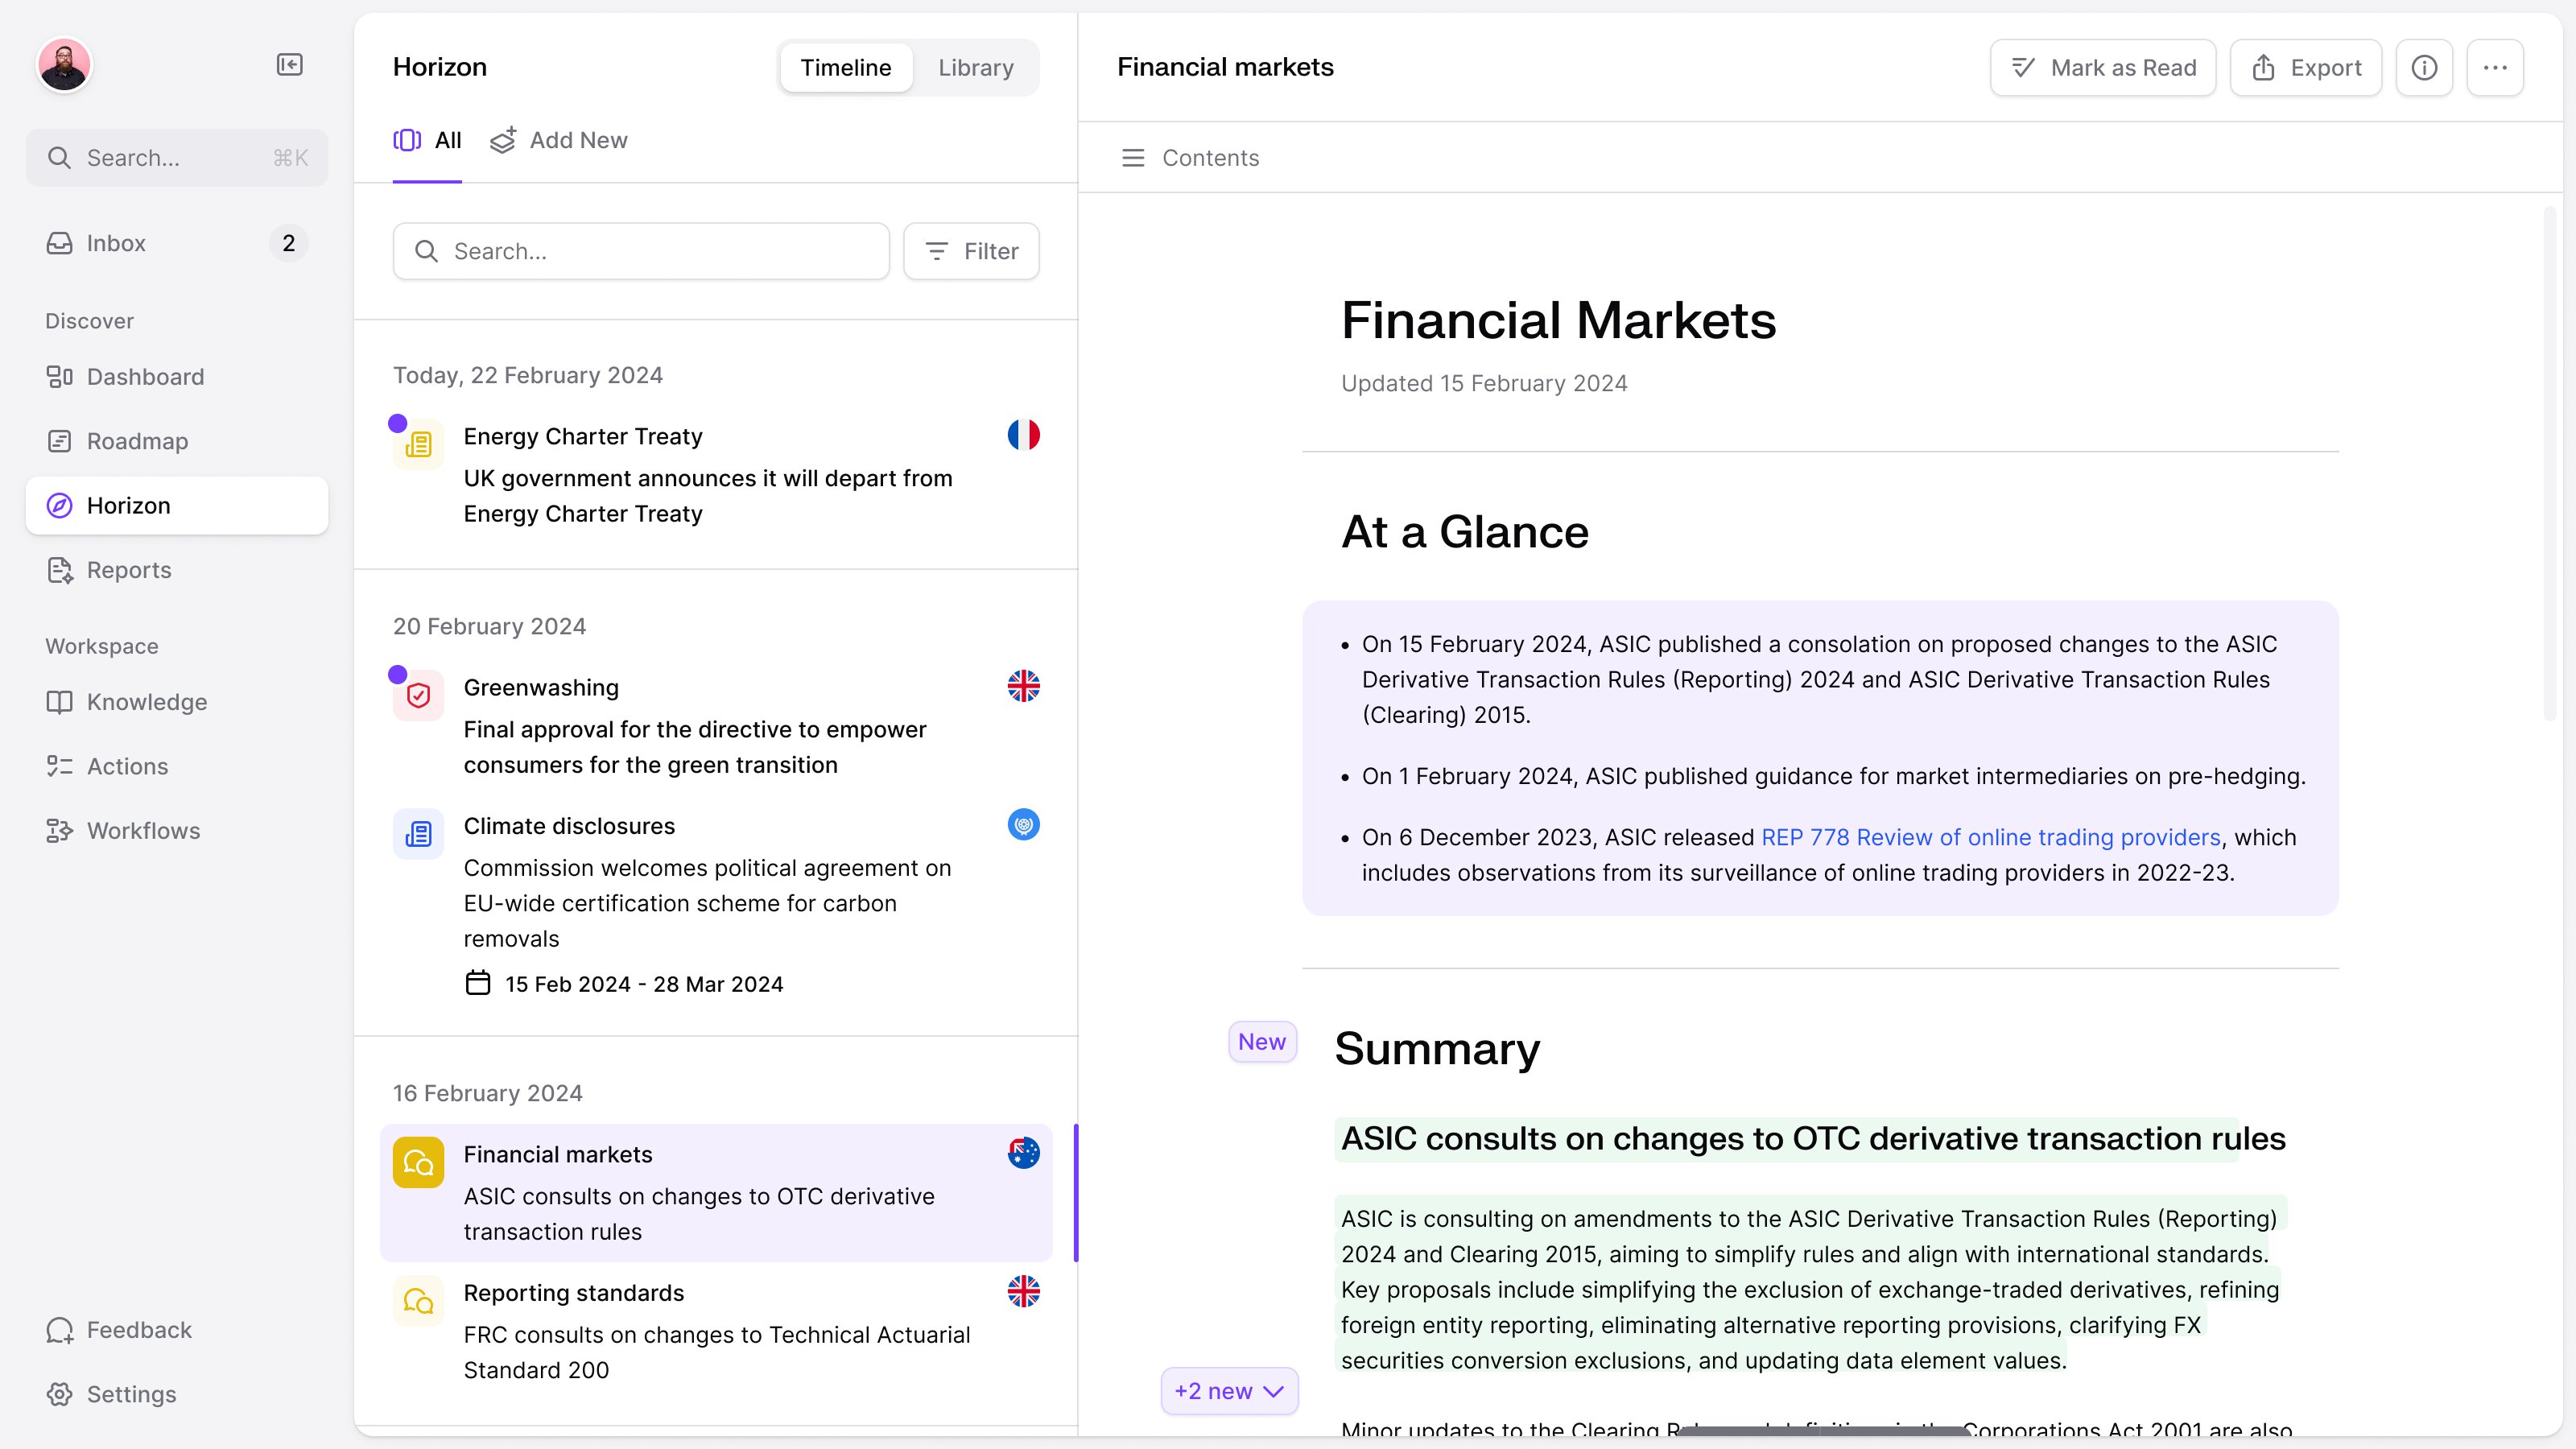Select the All tab
2576x1449 pixels.
coord(427,140)
